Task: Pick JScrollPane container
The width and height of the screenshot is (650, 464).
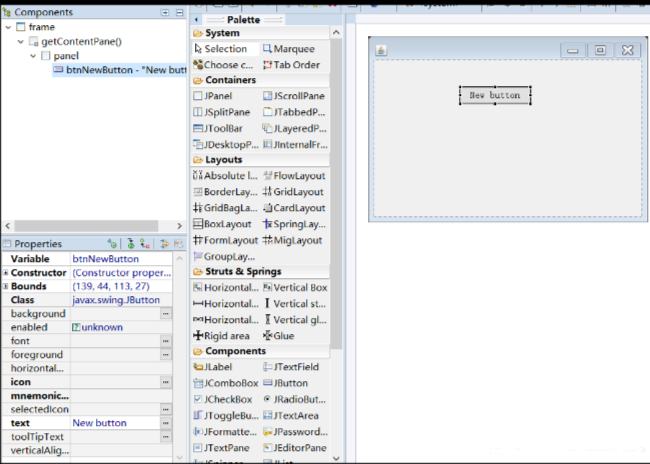Action: tap(294, 96)
